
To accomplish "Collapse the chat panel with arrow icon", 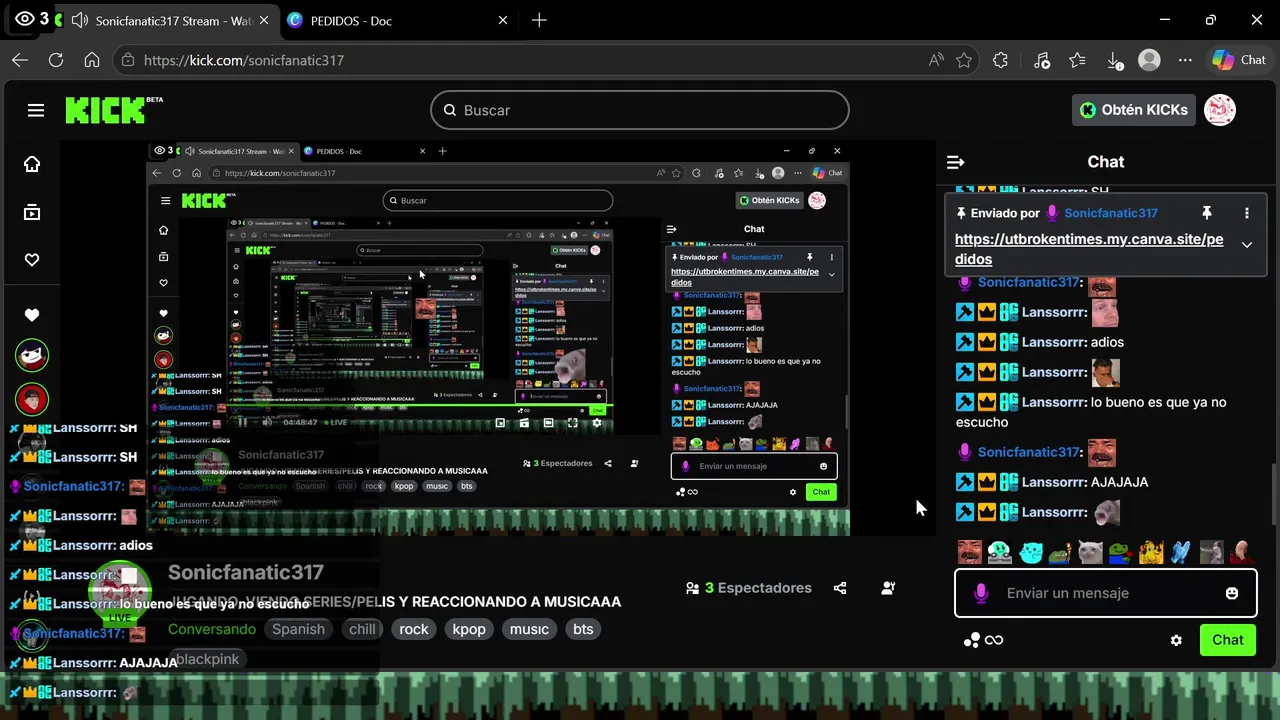I will (955, 162).
